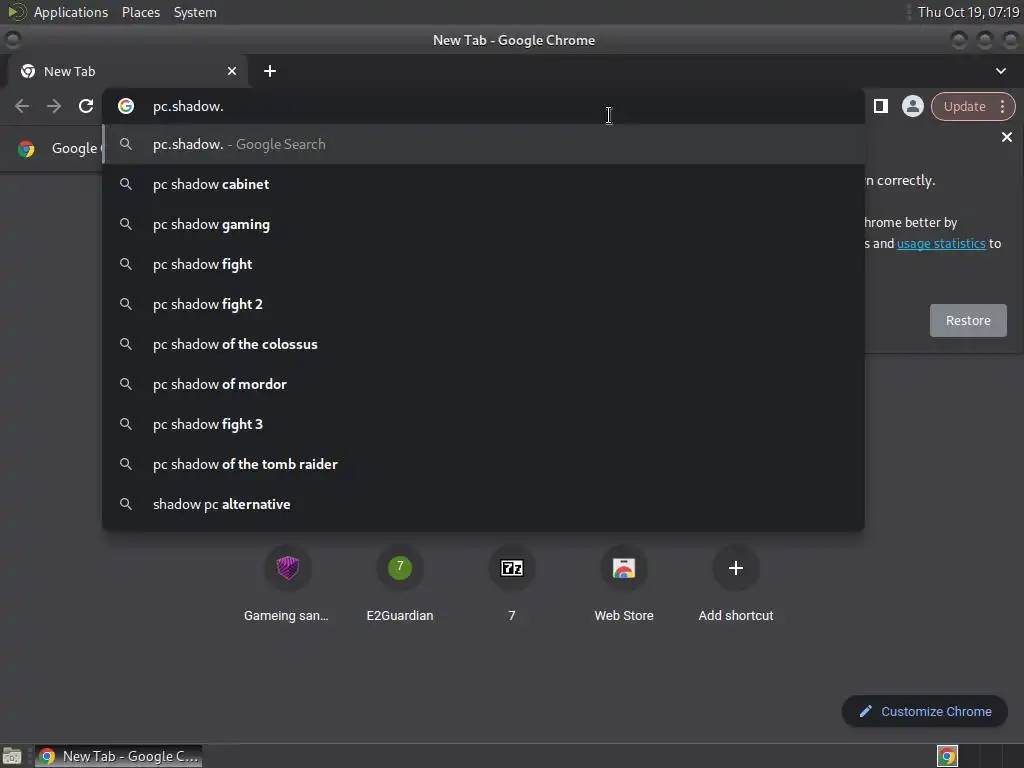Image resolution: width=1024 pixels, height=768 pixels.
Task: Click the search icon beside 'pc shadow of mordor'
Action: click(126, 384)
